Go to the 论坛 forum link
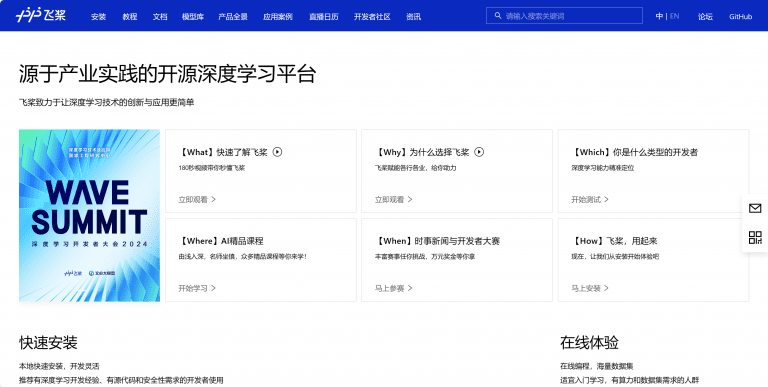The width and height of the screenshot is (768, 387). (x=705, y=17)
